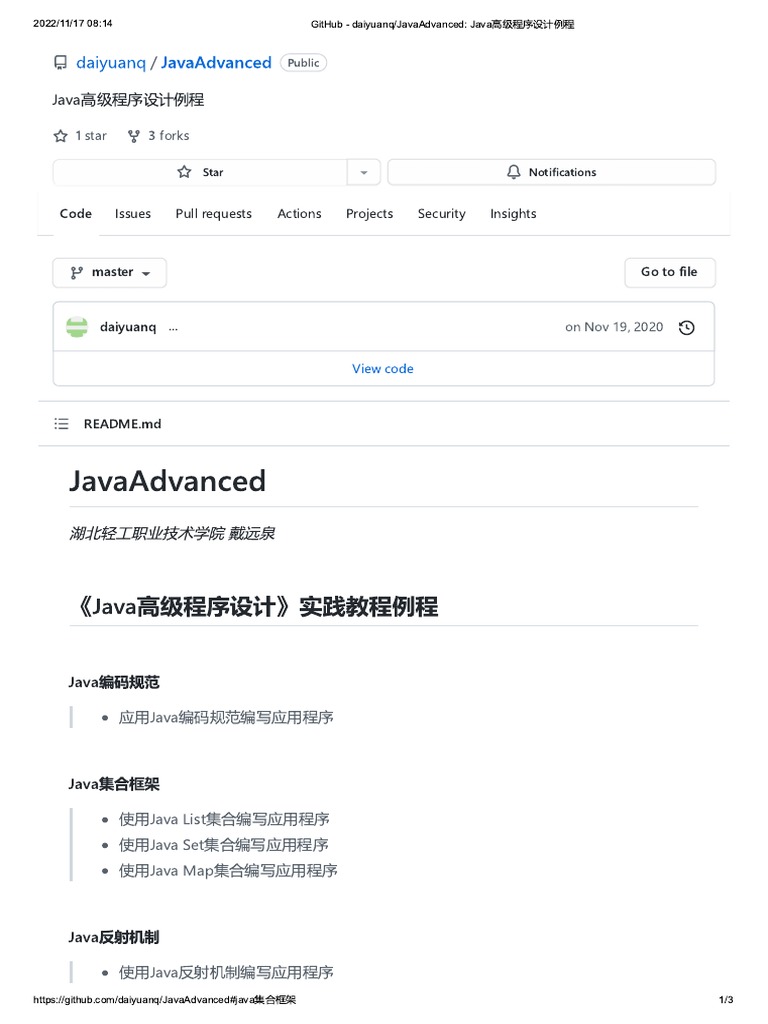The width and height of the screenshot is (768, 1024).
Task: Click item 使用Java反射机制编写应用程序
Action: [x=226, y=972]
